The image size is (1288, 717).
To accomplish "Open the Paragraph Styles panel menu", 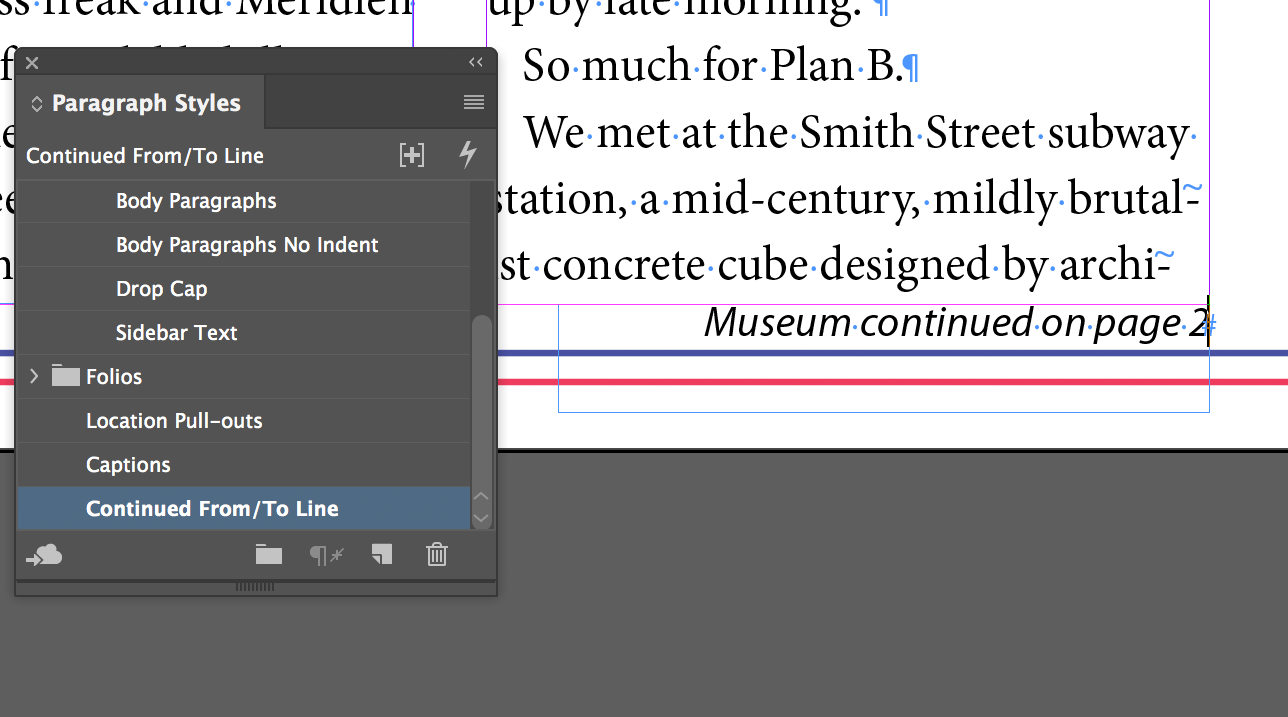I will point(474,102).
